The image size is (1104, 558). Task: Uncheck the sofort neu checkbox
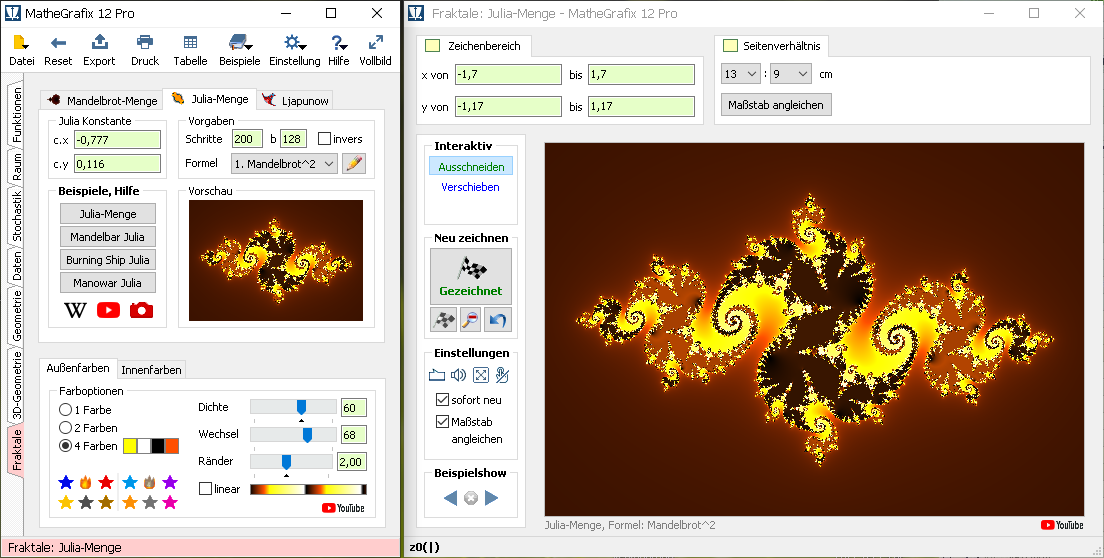(442, 400)
